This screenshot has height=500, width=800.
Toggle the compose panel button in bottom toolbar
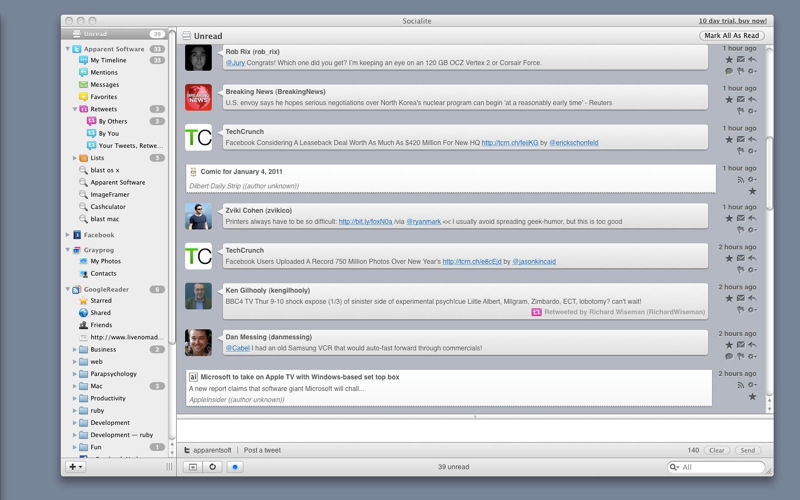[193, 467]
